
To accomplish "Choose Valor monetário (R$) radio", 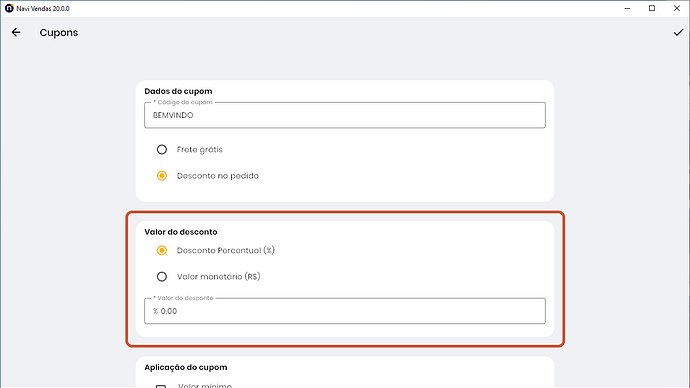I will [x=162, y=277].
